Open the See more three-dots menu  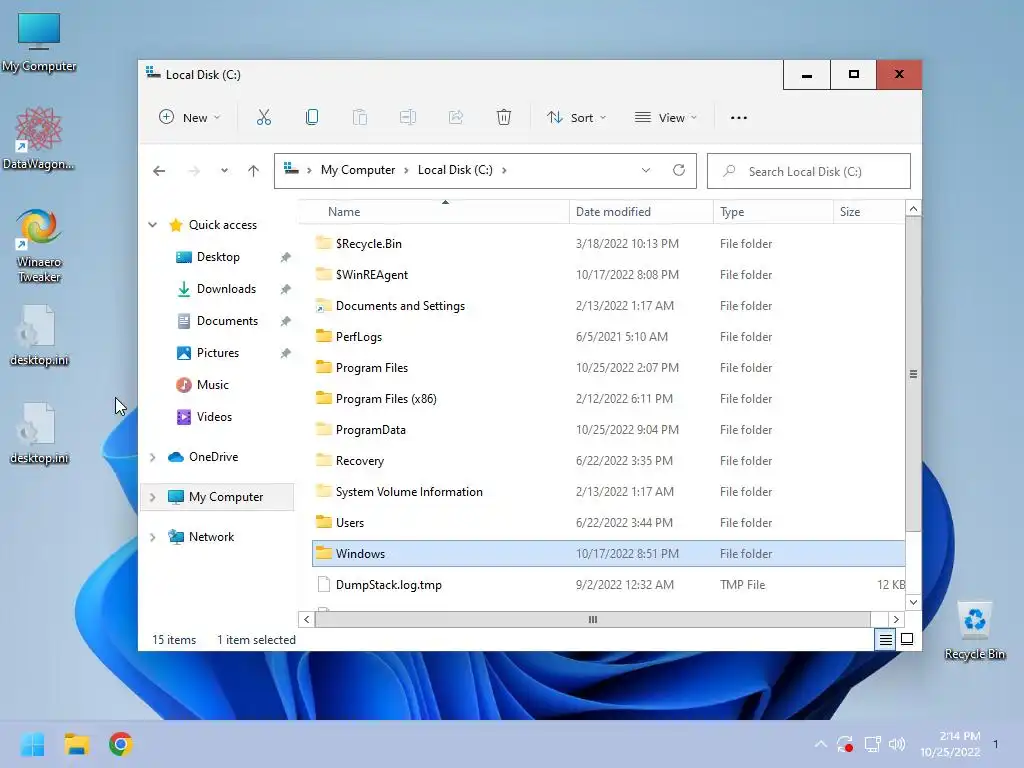point(739,118)
